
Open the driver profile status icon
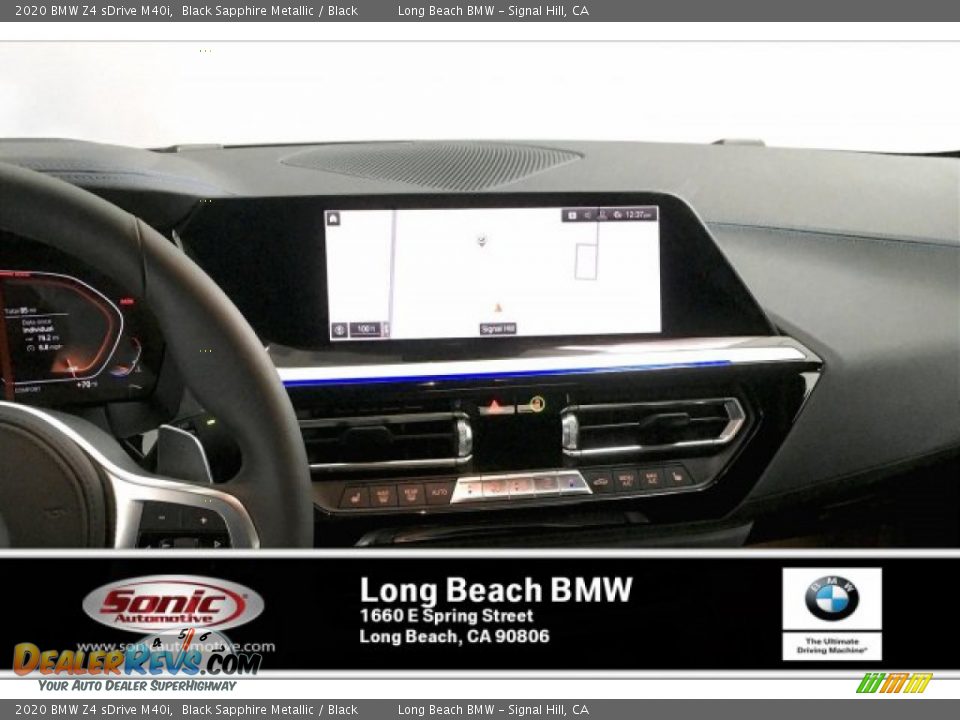pyautogui.click(x=602, y=216)
